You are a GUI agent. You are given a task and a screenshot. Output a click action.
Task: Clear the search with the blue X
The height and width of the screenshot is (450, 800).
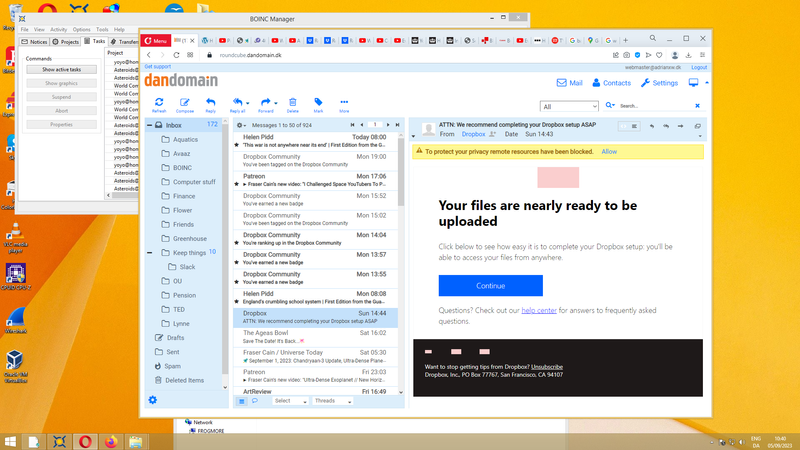click(x=697, y=106)
